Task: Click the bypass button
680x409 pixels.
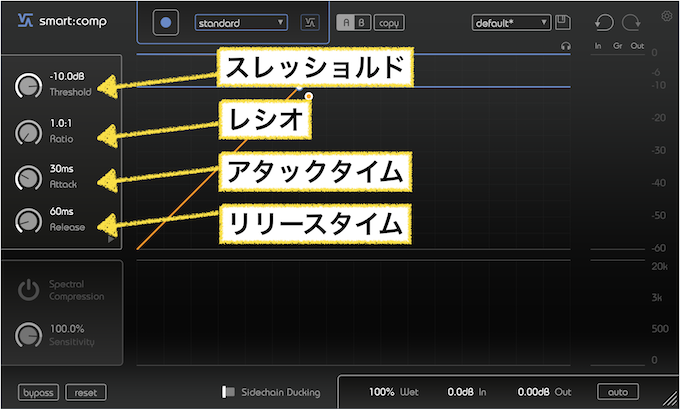Action: pos(38,393)
